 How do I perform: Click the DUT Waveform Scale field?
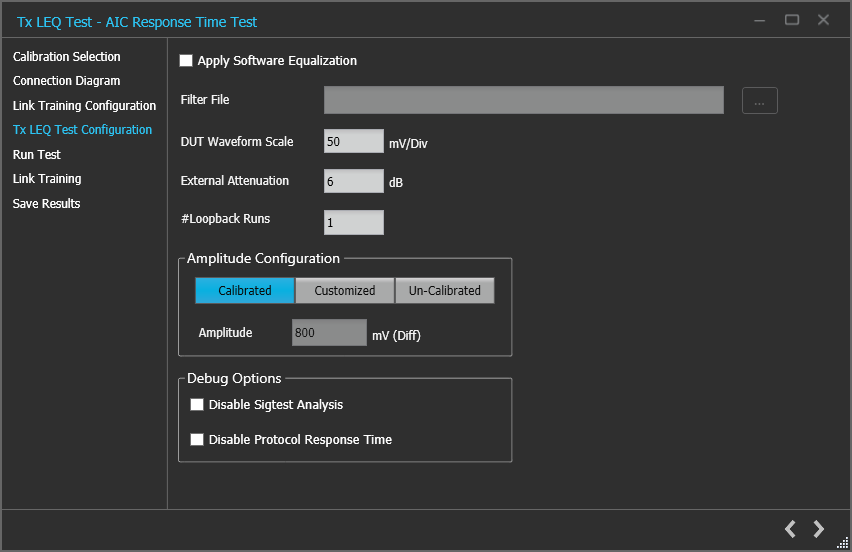click(353, 142)
